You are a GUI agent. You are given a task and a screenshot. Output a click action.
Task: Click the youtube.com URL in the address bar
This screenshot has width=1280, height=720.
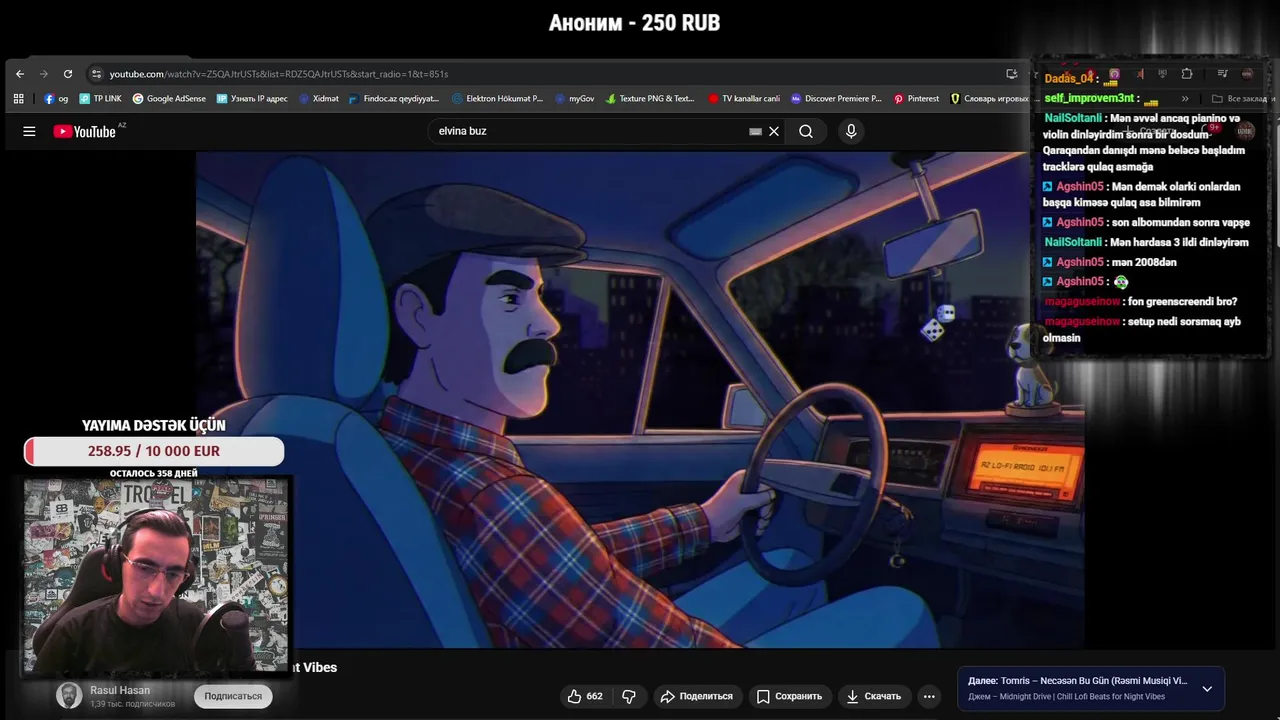coord(278,74)
